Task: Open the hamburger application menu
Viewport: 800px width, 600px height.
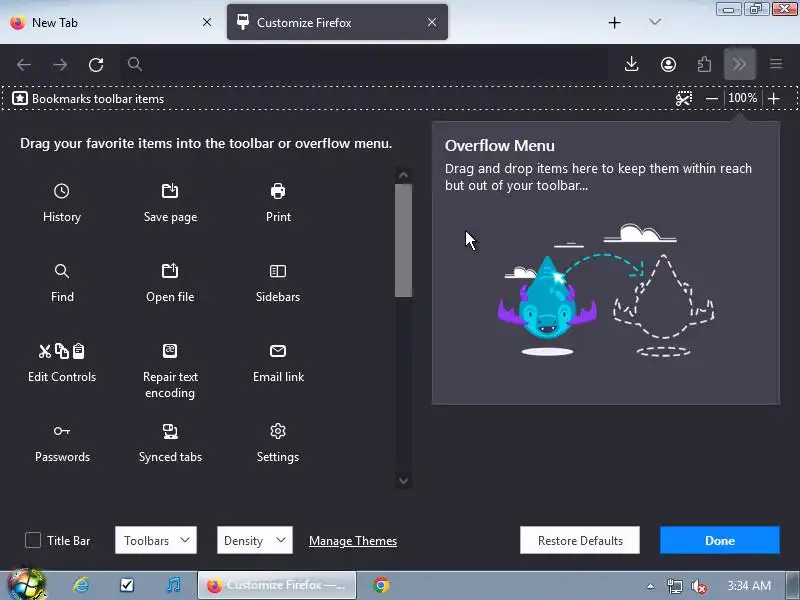Action: [776, 64]
